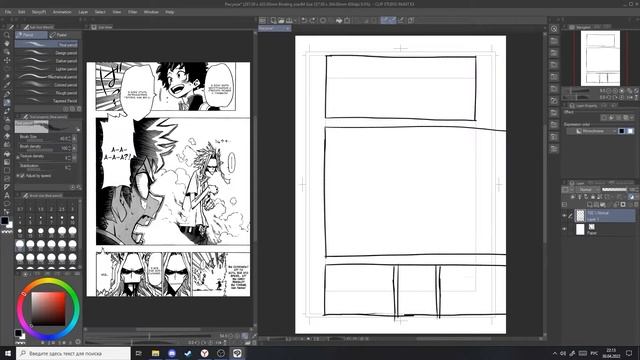Image resolution: width=640 pixels, height=360 pixels.
Task: Toggle visibility of the Paper layer
Action: coord(564,229)
